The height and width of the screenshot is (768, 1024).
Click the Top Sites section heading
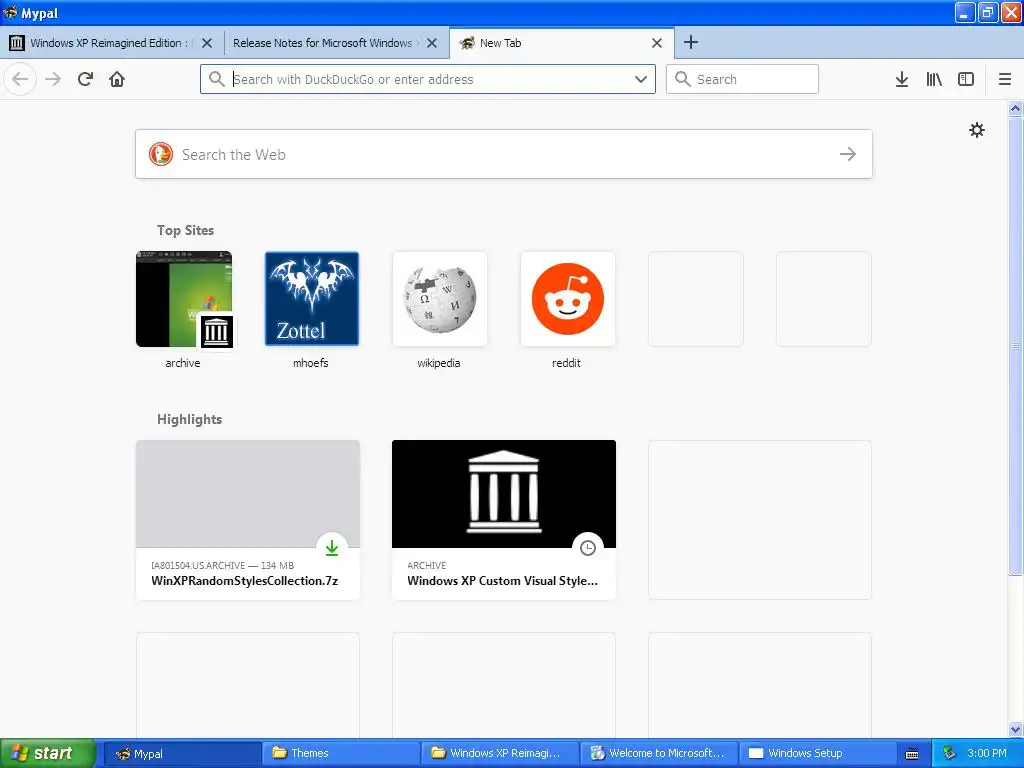185,230
